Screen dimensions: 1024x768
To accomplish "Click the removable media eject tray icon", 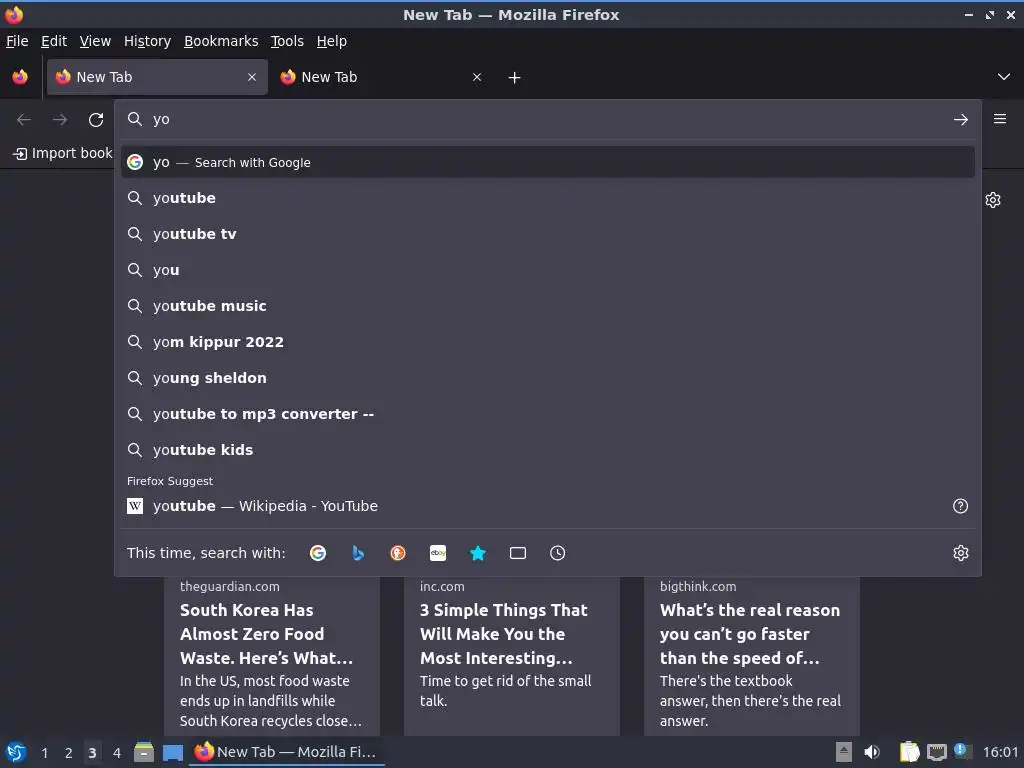I will [x=844, y=752].
